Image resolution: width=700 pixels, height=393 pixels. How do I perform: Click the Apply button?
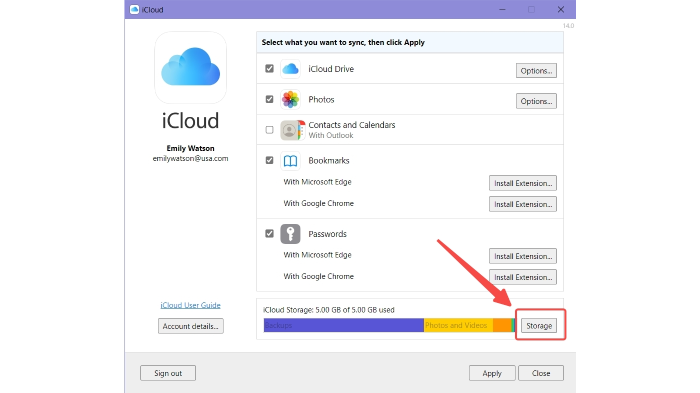point(492,373)
